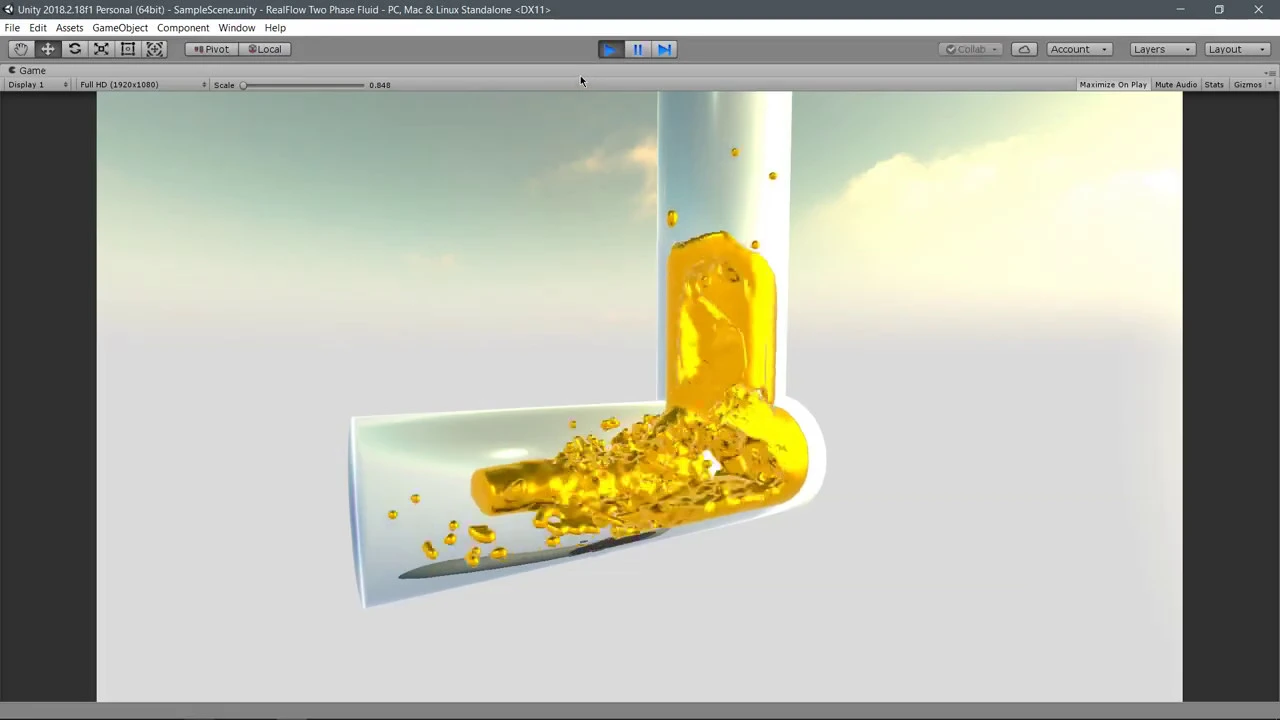The width and height of the screenshot is (1280, 720).
Task: Open the Help menu
Action: click(x=275, y=28)
